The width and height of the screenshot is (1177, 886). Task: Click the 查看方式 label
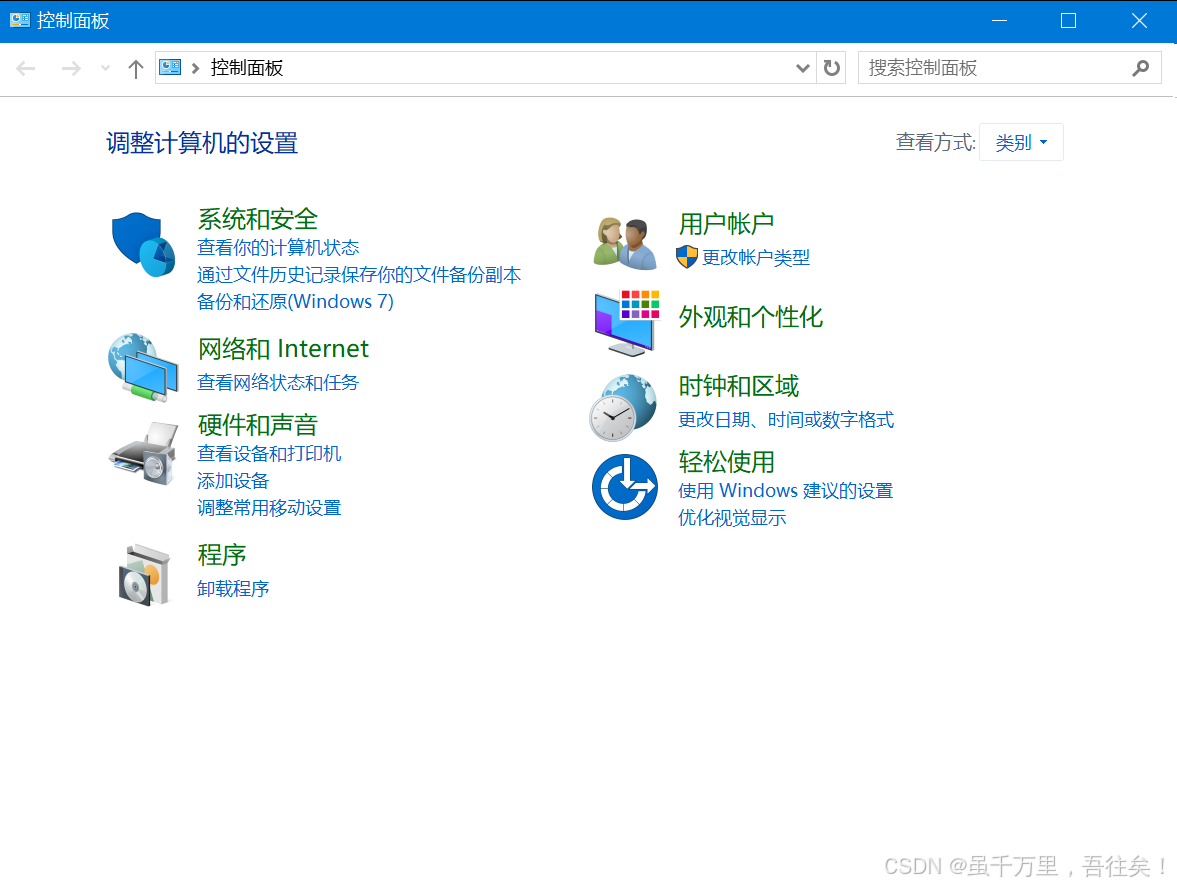(x=935, y=142)
